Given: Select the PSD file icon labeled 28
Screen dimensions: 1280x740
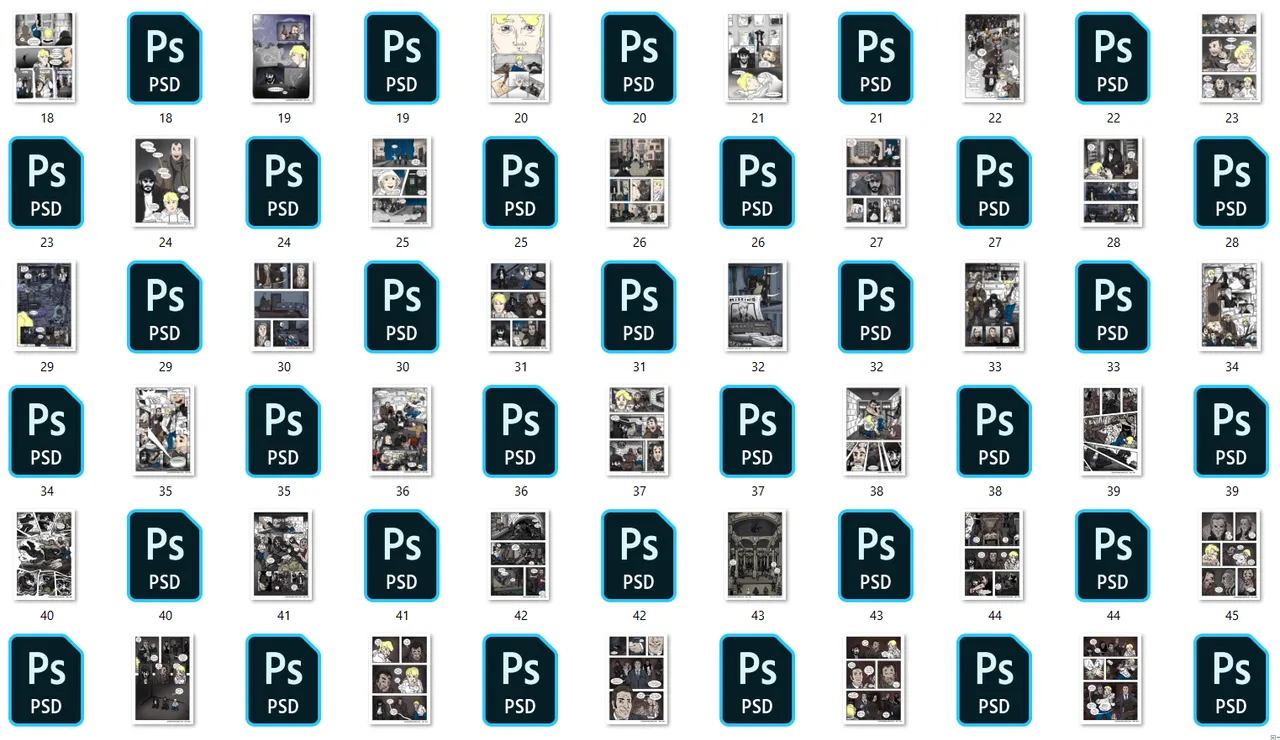Looking at the screenshot, I should tap(1231, 183).
